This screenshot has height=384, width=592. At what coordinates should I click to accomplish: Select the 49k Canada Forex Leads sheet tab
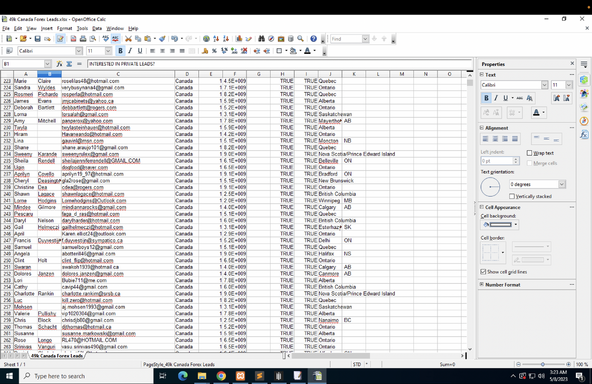click(57, 356)
